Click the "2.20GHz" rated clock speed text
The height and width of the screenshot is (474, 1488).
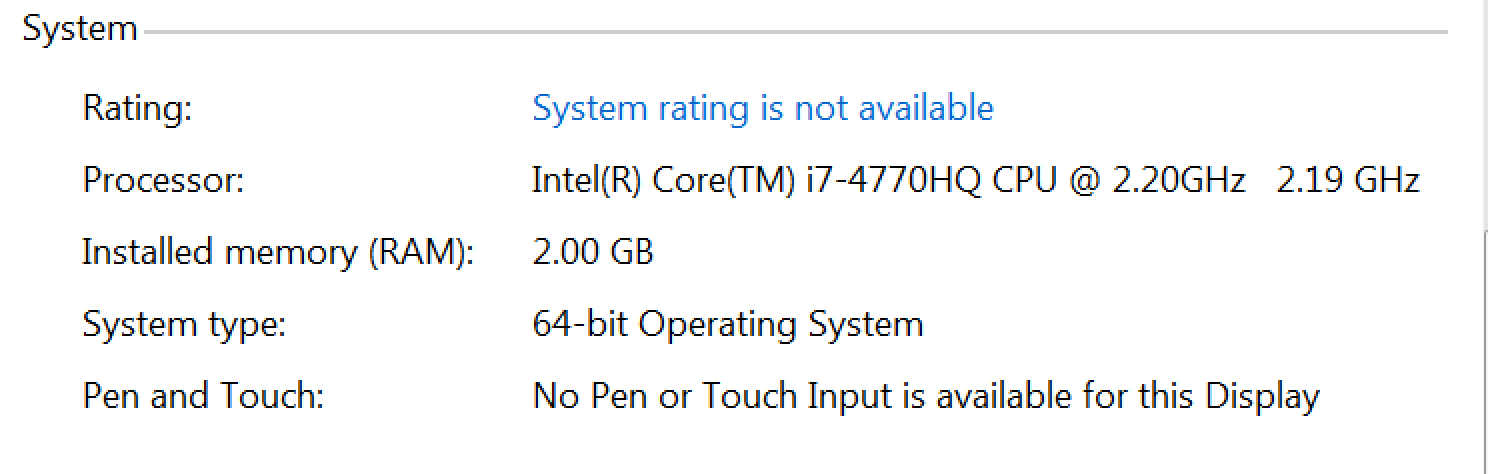1179,181
